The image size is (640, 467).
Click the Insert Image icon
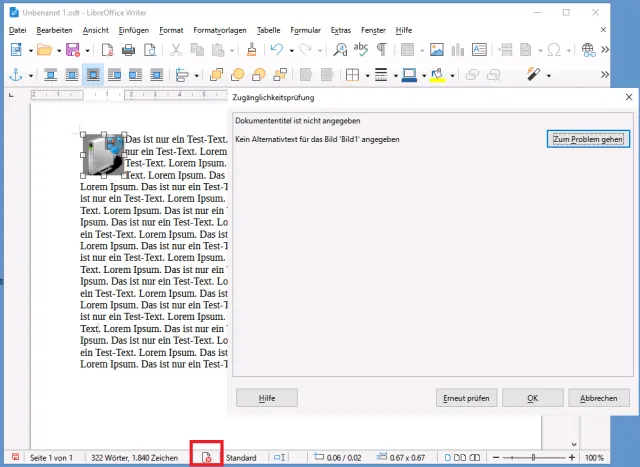437,49
